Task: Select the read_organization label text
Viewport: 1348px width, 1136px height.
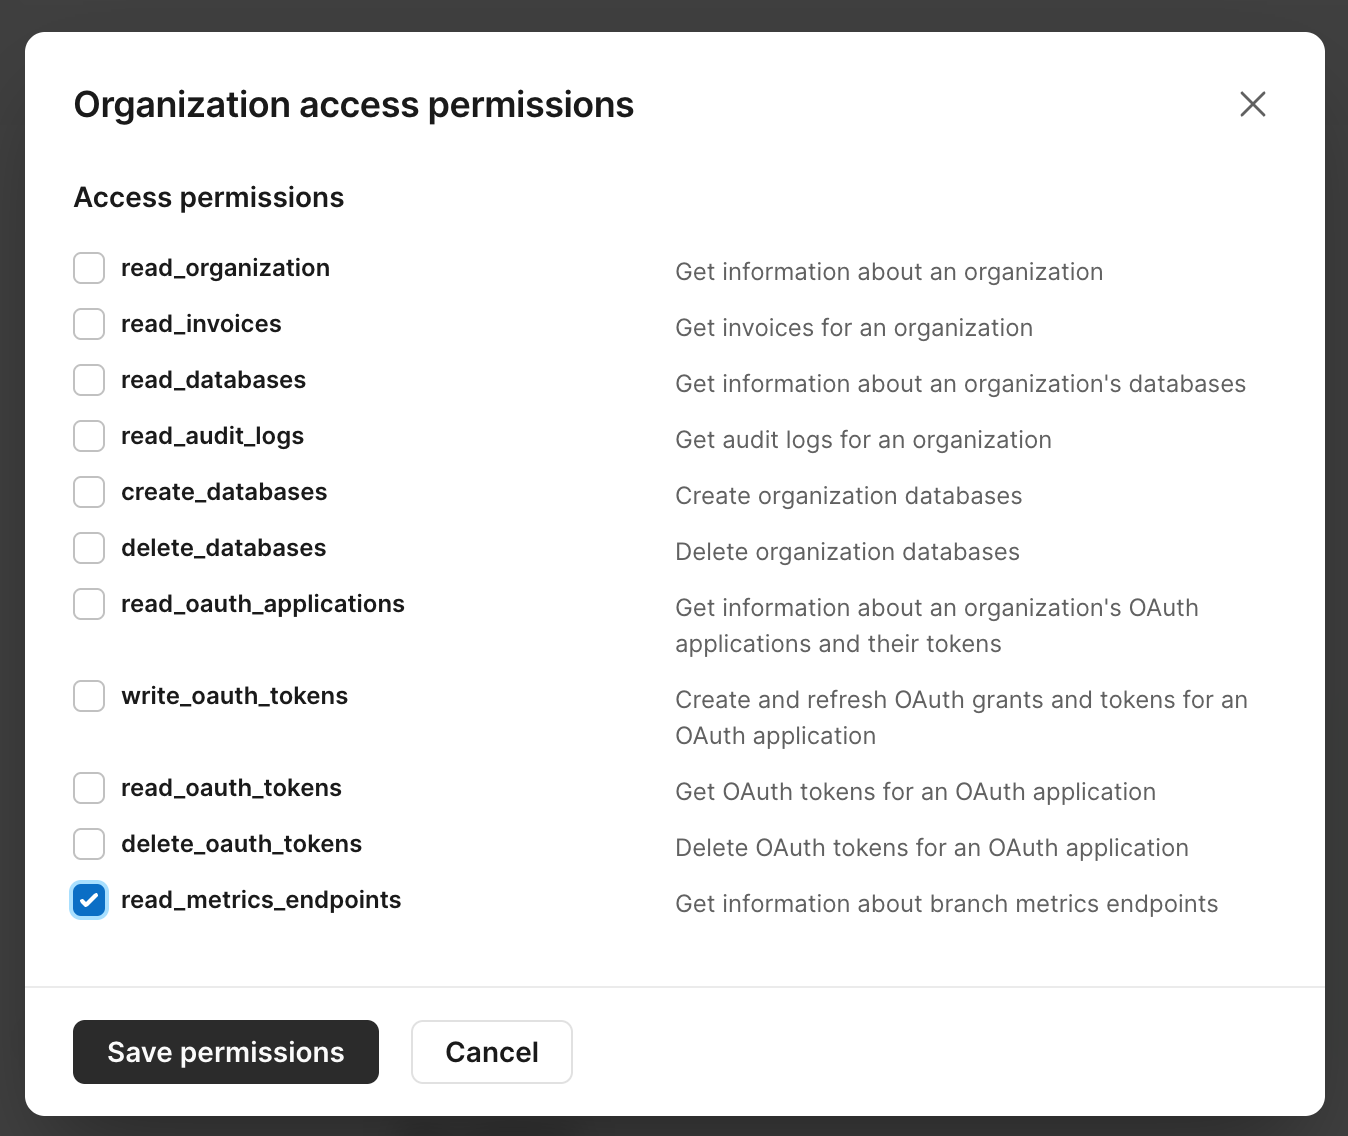Action: point(225,268)
